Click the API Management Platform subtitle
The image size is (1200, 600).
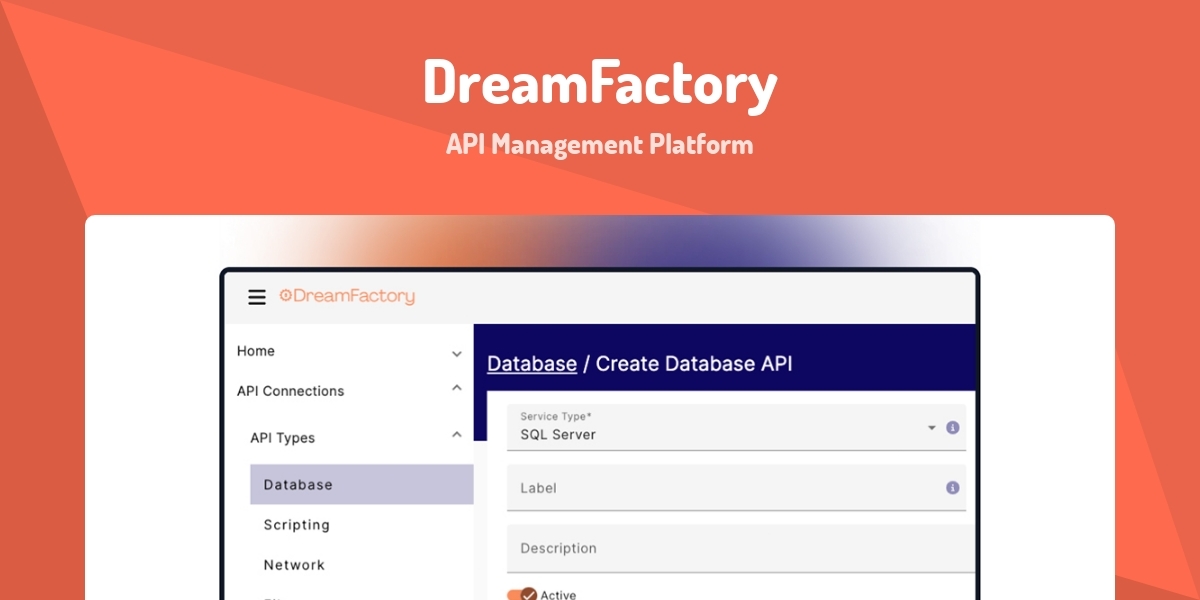click(x=600, y=144)
